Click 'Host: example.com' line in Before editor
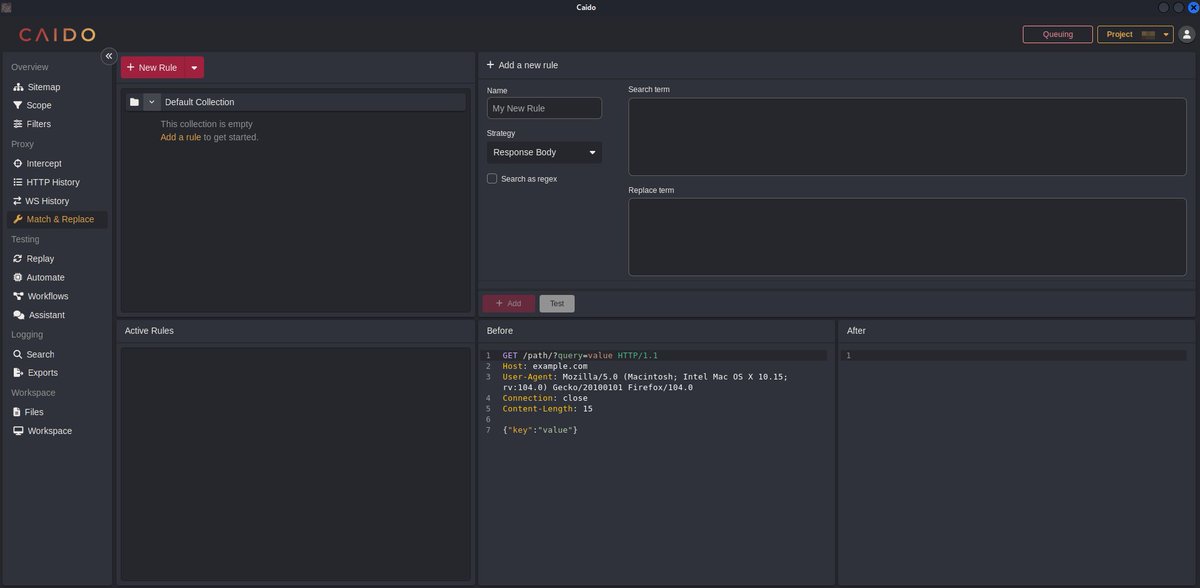 (545, 366)
